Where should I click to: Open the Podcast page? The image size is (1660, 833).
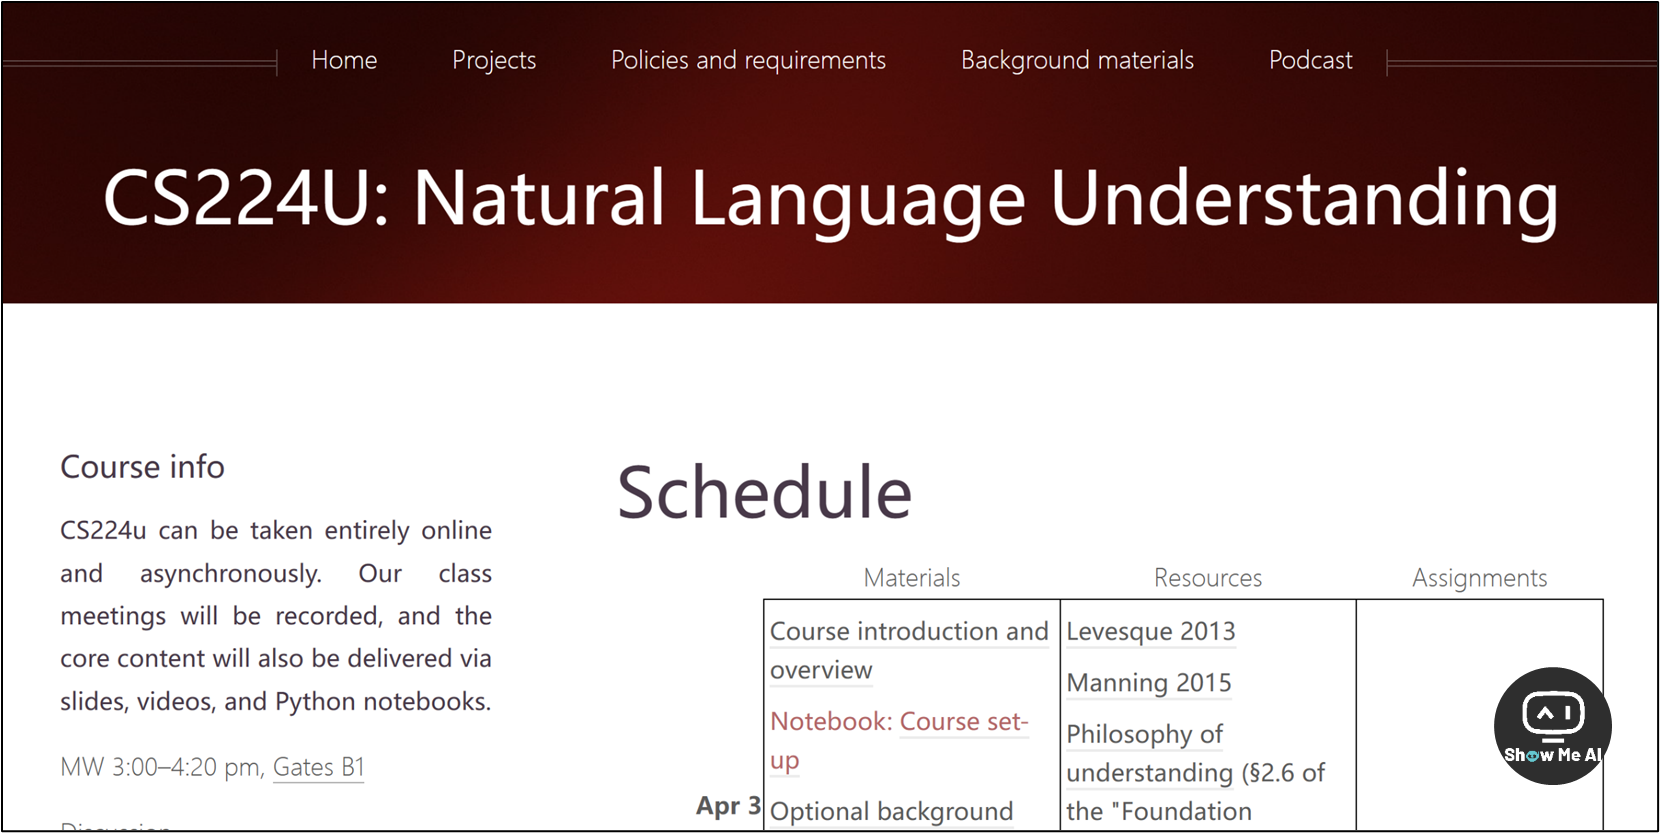pyautogui.click(x=1310, y=60)
